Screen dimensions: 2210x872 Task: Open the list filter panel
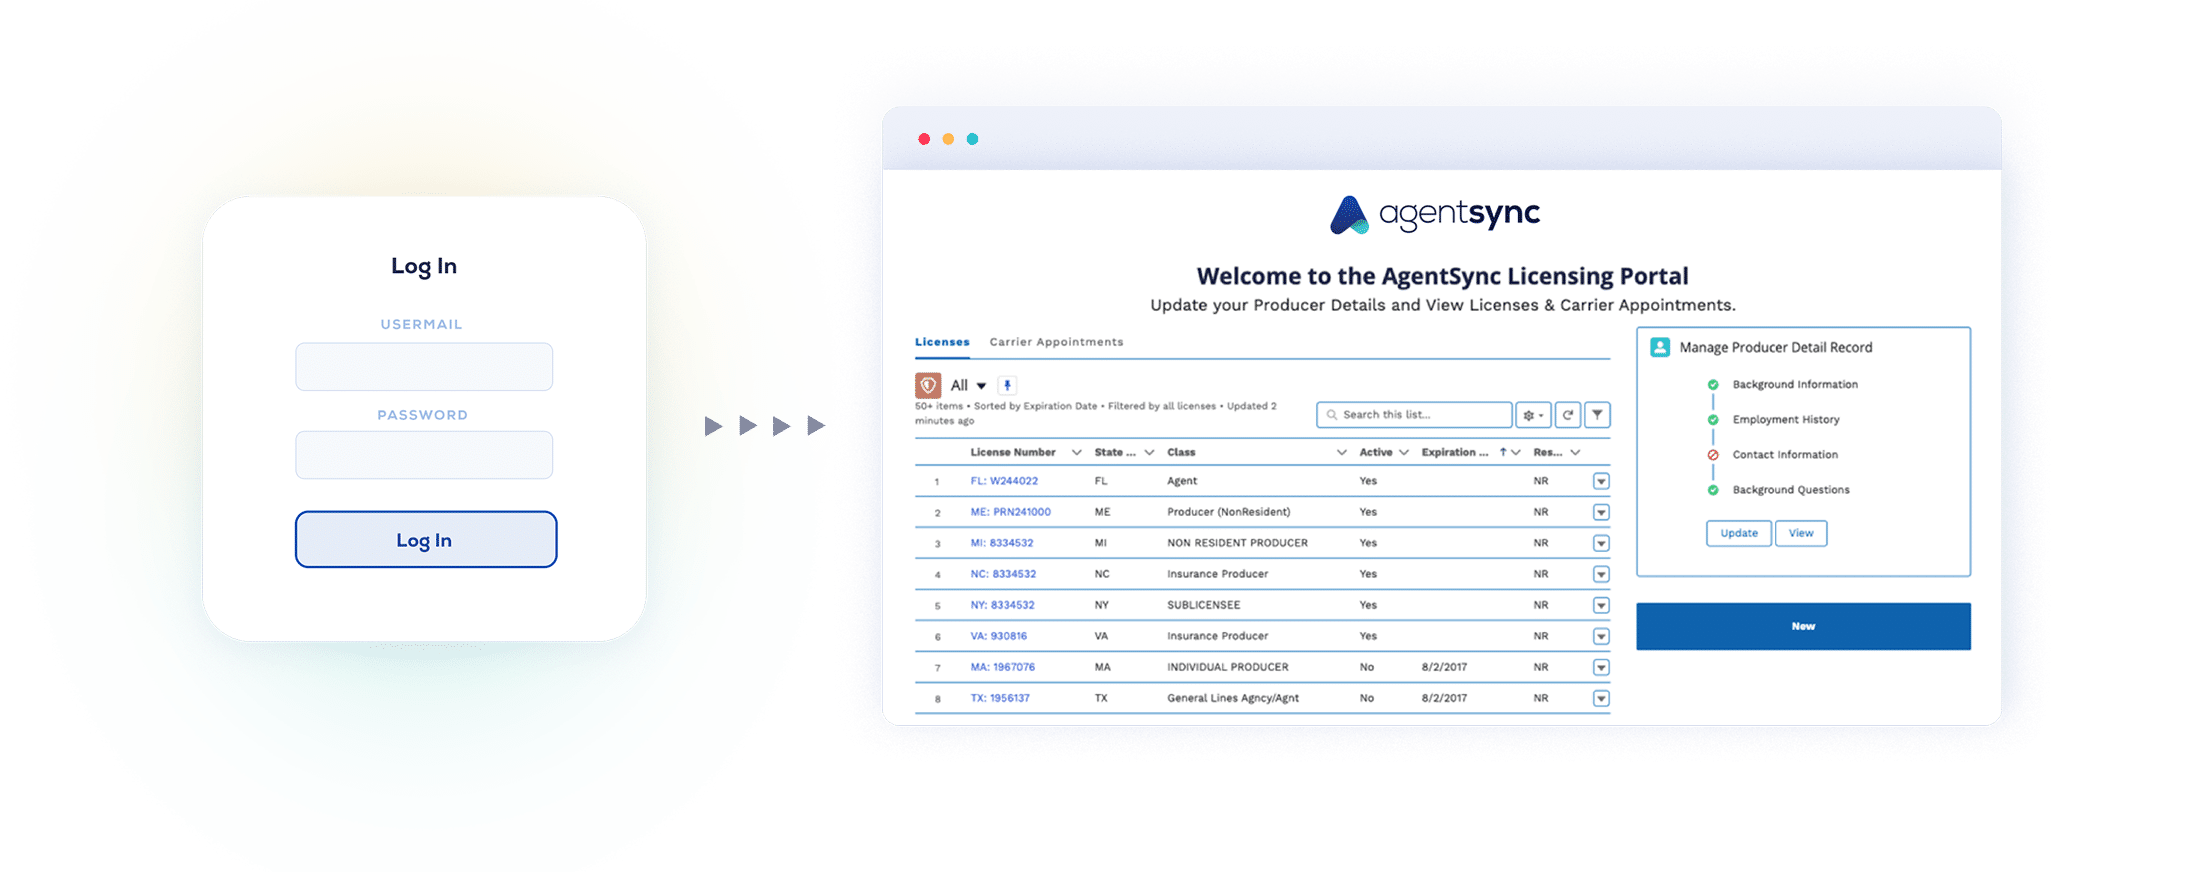click(x=1598, y=415)
